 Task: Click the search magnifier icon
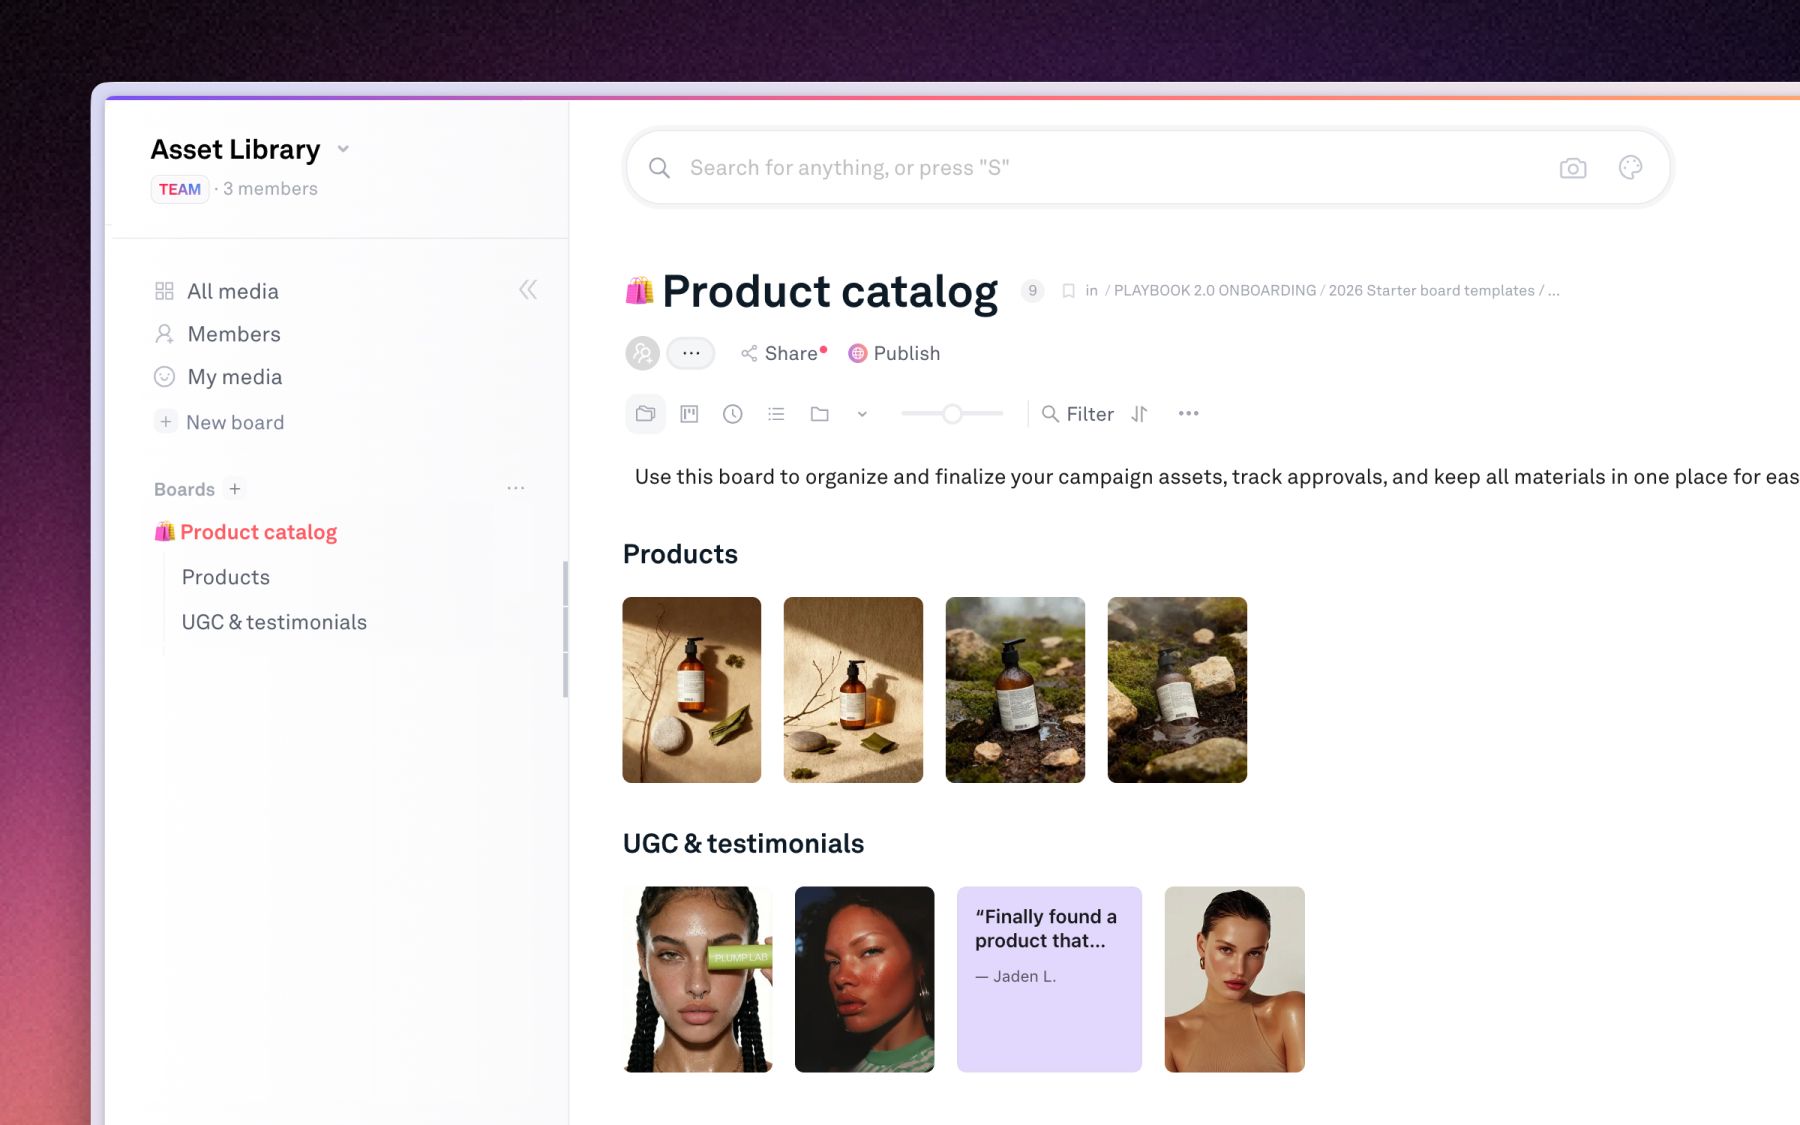tap(659, 168)
